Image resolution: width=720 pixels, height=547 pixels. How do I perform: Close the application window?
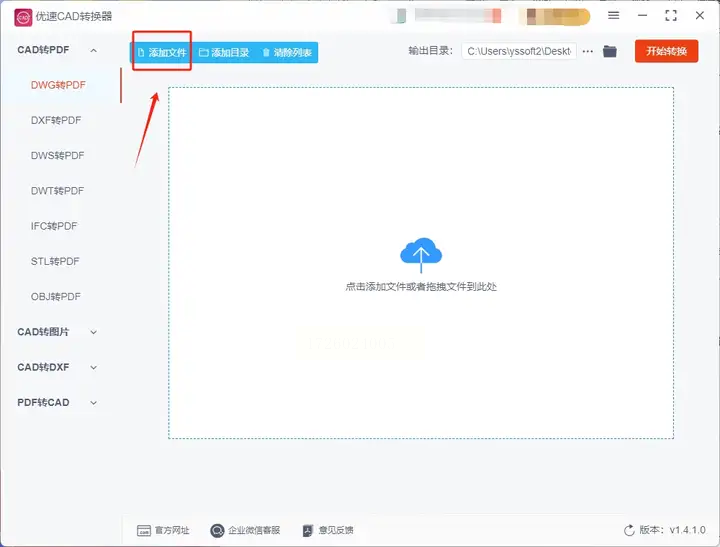point(700,16)
